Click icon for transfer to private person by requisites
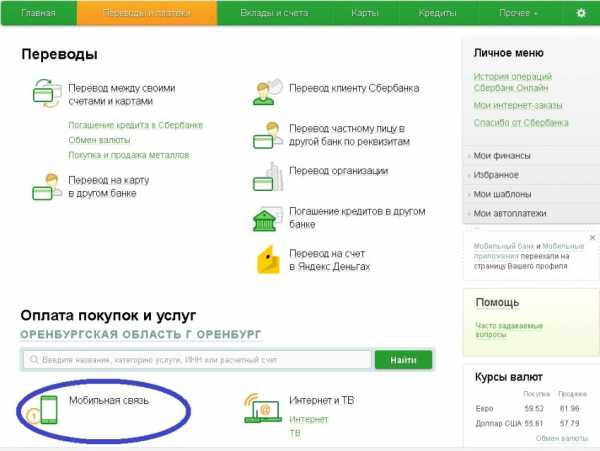This screenshot has width=600, height=451. [x=268, y=135]
